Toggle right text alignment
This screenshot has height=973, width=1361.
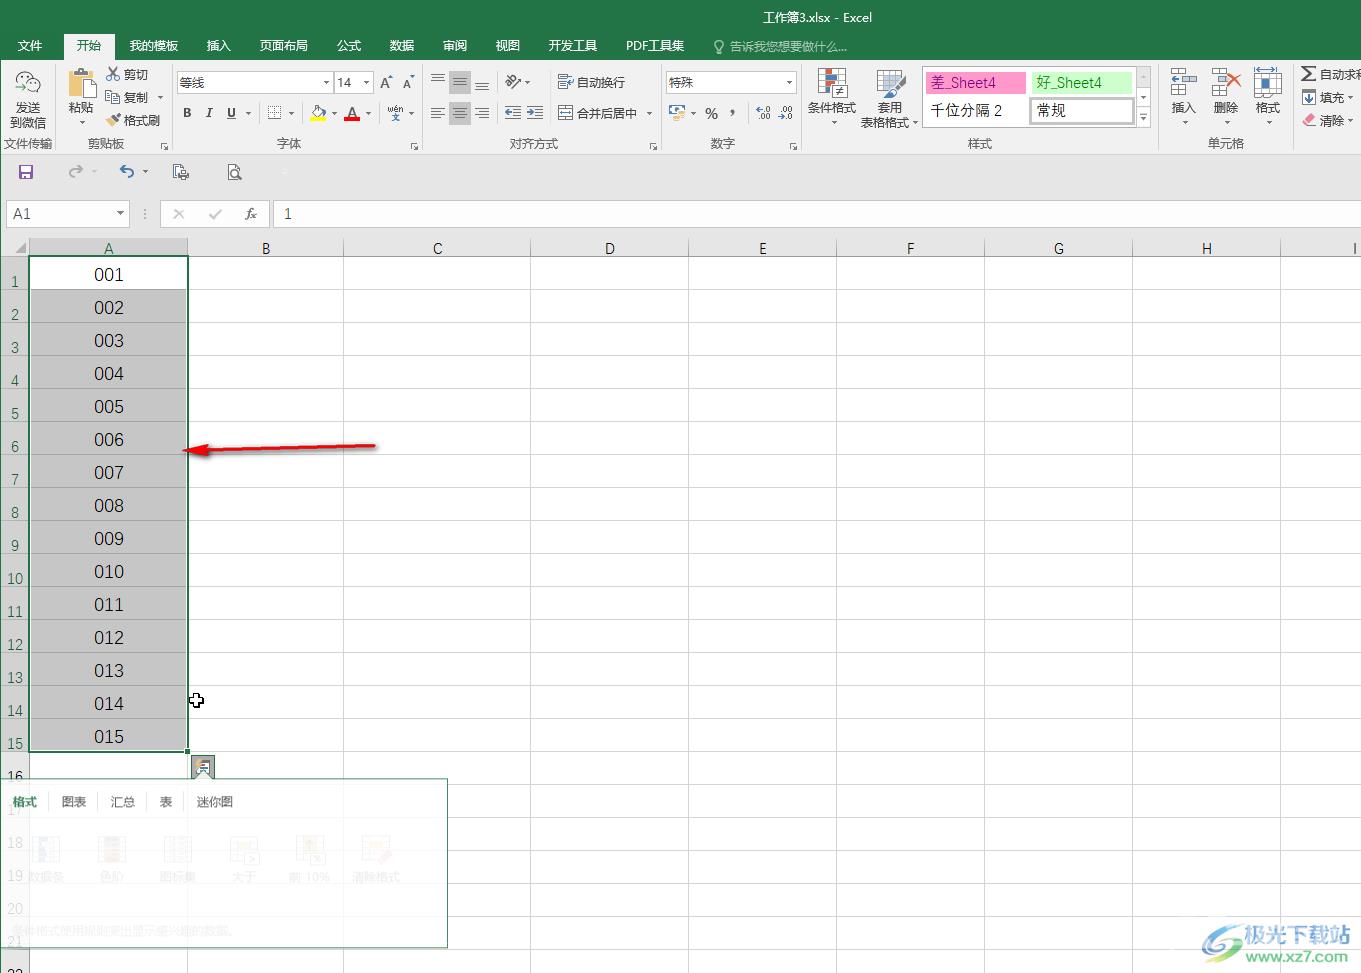tap(482, 113)
